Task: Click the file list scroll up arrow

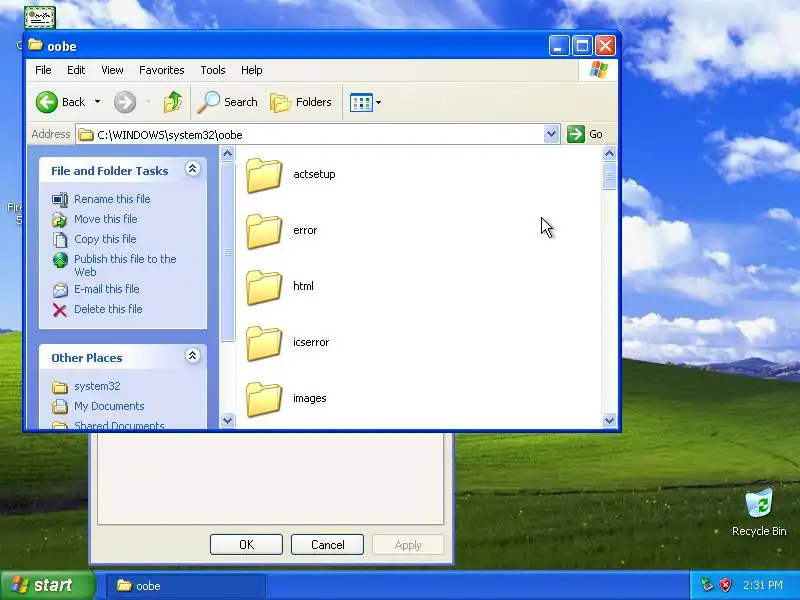Action: click(x=609, y=154)
